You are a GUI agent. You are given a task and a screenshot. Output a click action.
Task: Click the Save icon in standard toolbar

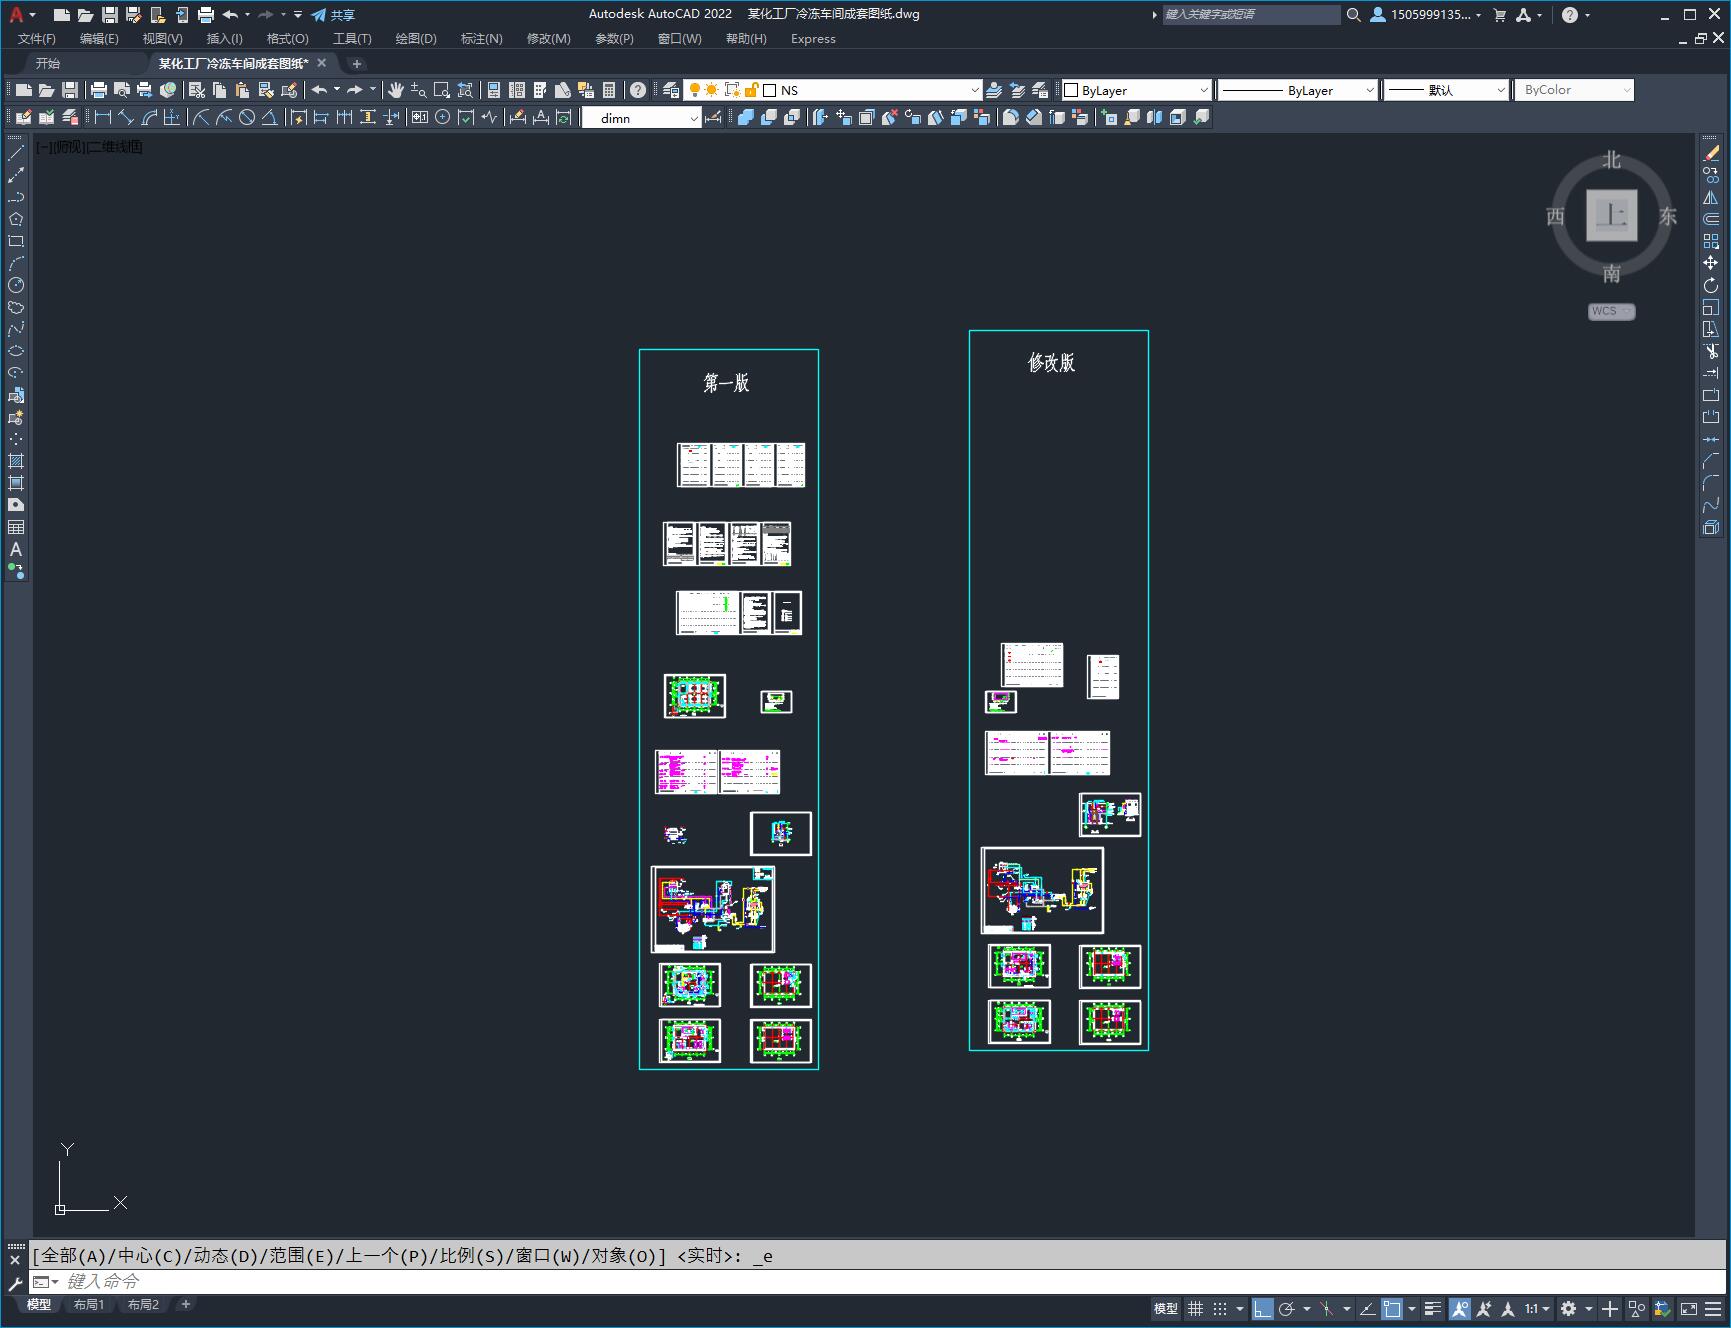tap(69, 90)
